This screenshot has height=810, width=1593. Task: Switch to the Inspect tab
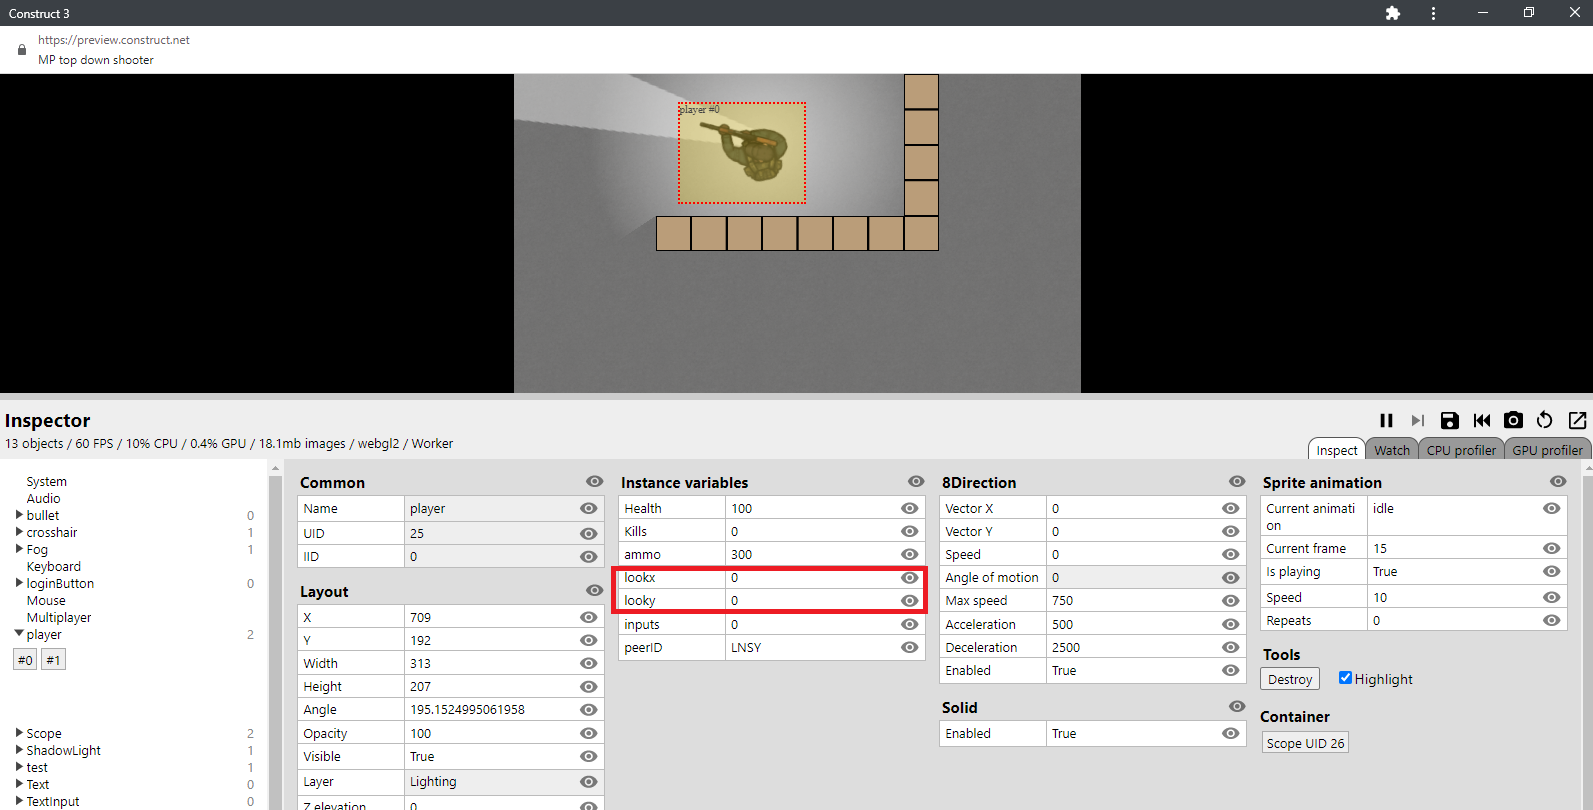coord(1336,450)
